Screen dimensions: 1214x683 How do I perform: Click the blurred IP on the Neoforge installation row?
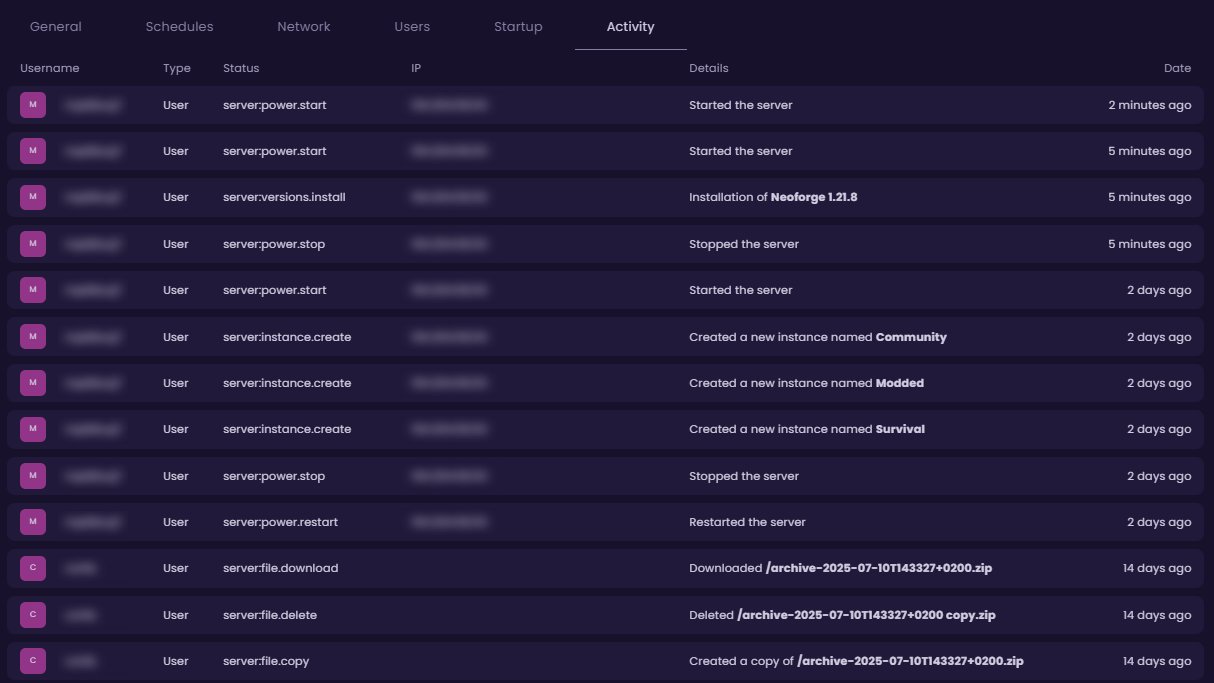pos(449,197)
